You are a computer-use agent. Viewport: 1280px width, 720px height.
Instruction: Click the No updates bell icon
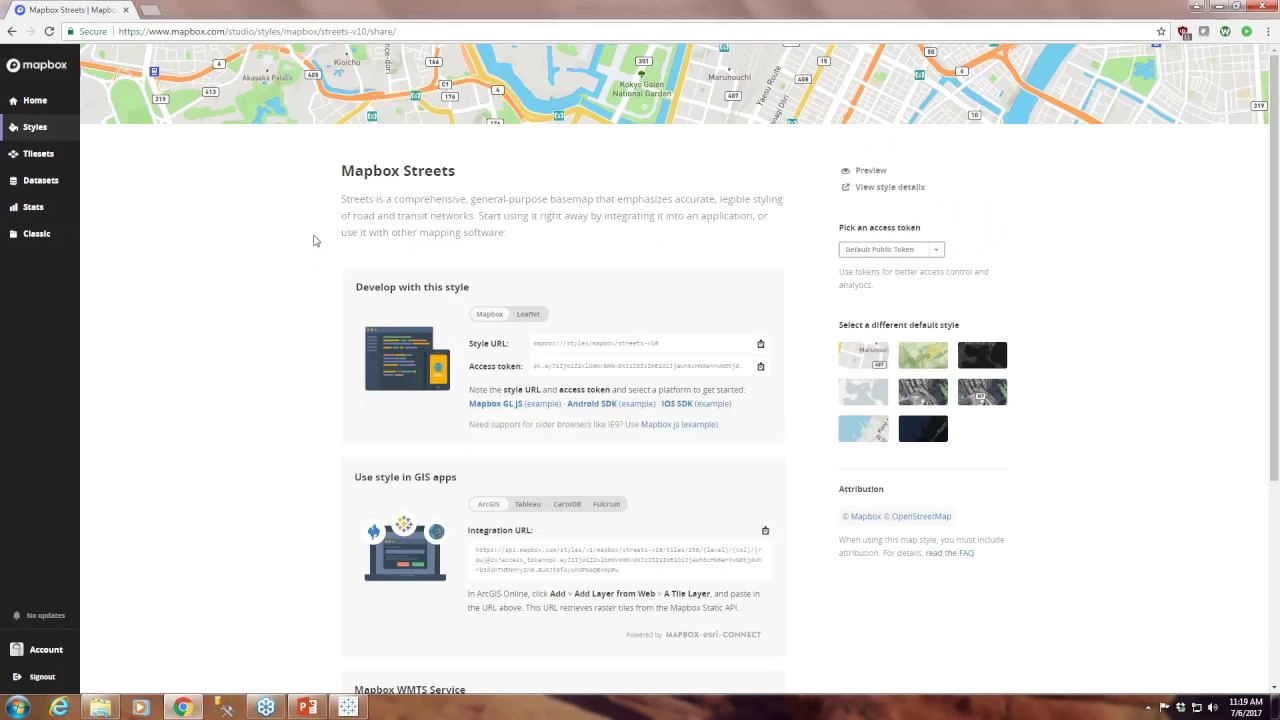[x=16, y=615]
